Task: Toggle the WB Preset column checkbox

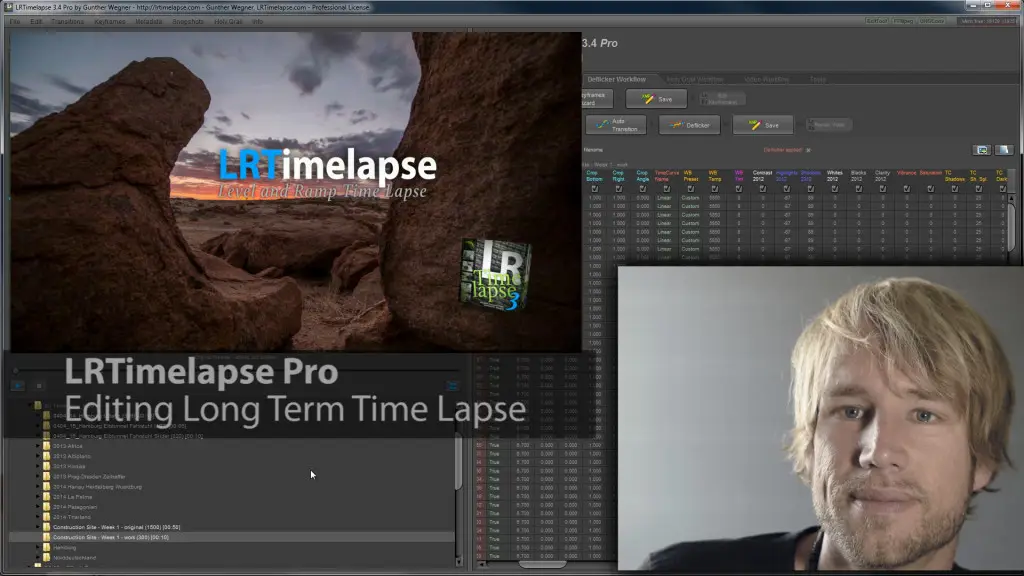Action: pyautogui.click(x=690, y=189)
